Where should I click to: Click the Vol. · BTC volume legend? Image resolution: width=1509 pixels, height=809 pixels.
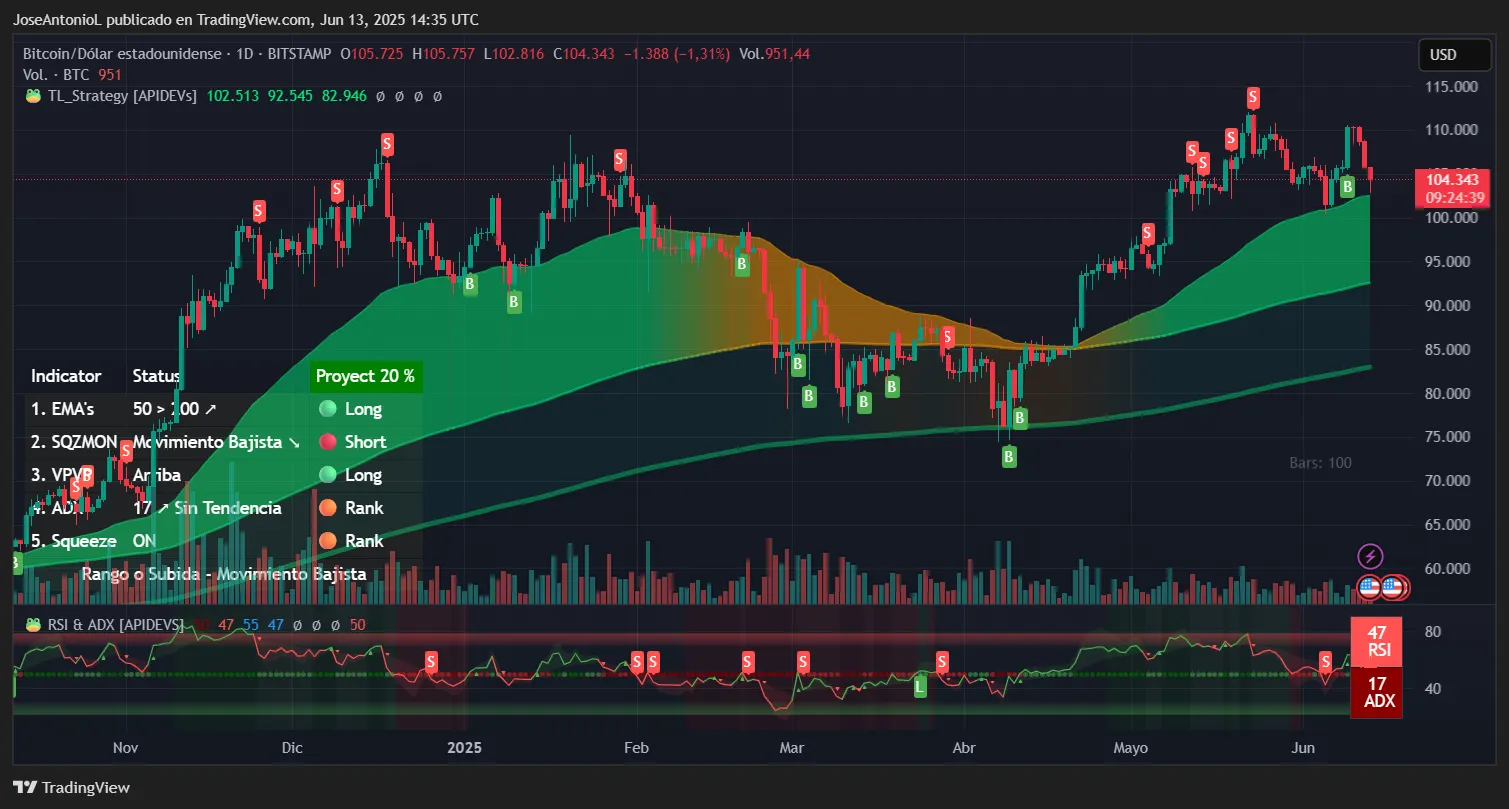59,74
